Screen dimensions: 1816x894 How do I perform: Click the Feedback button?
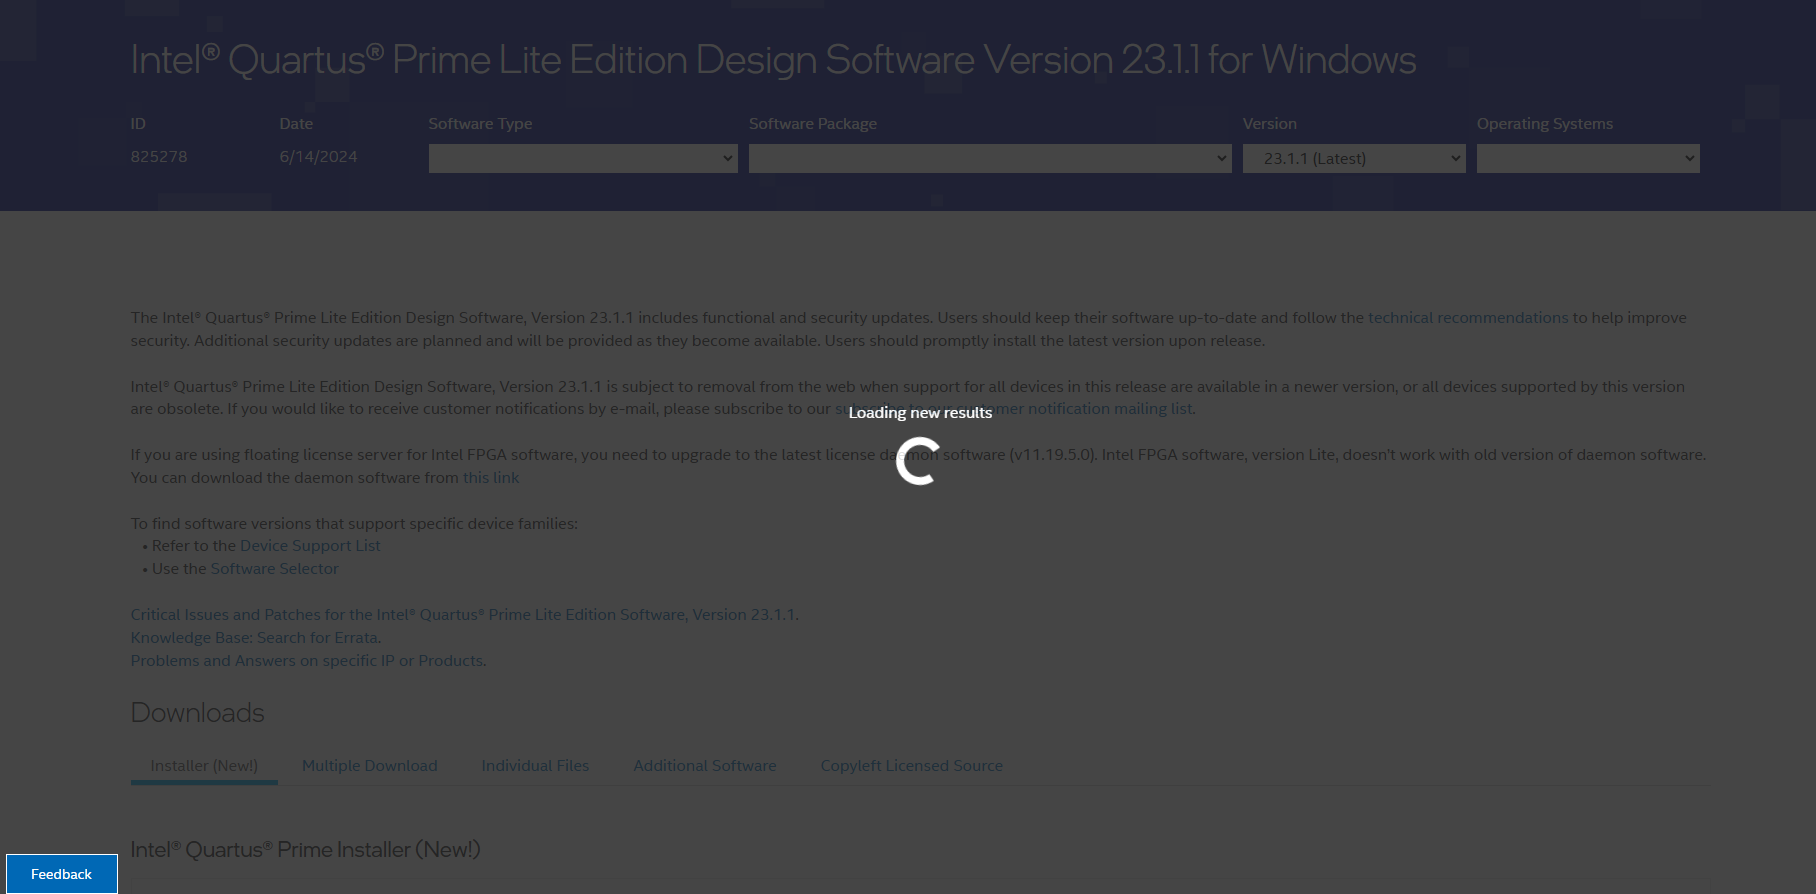(62, 874)
